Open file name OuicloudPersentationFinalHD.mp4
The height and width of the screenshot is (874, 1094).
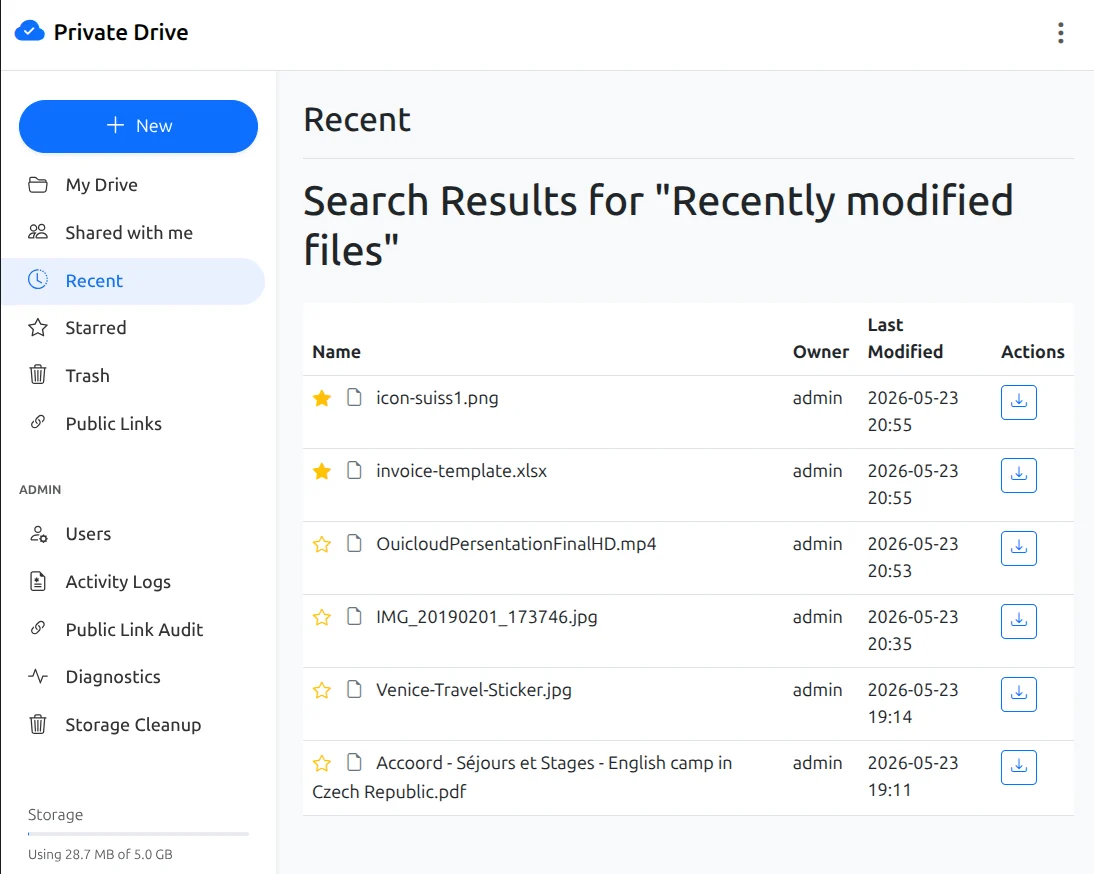point(516,544)
